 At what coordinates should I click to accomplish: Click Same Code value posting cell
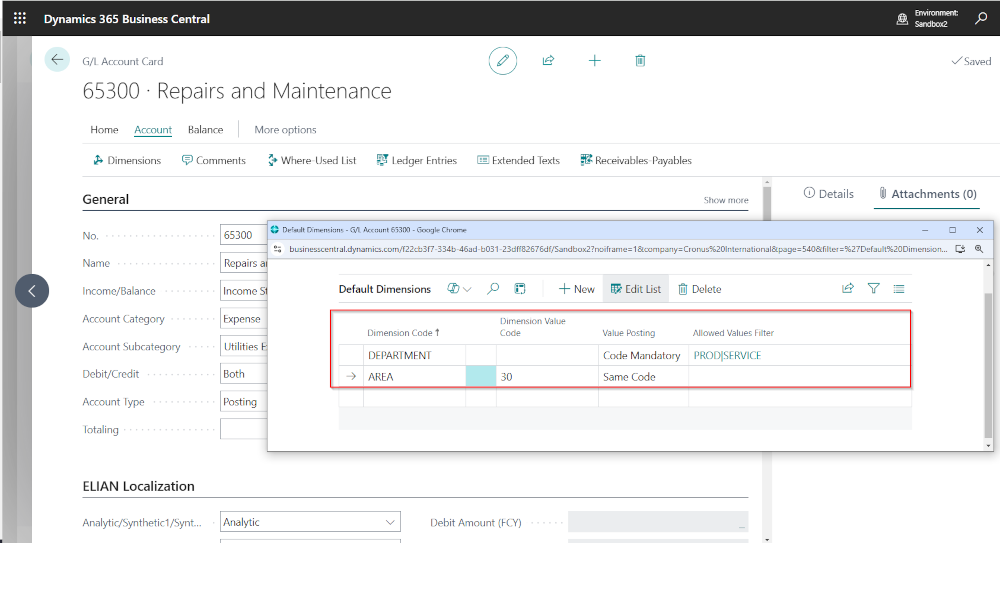[x=643, y=376]
